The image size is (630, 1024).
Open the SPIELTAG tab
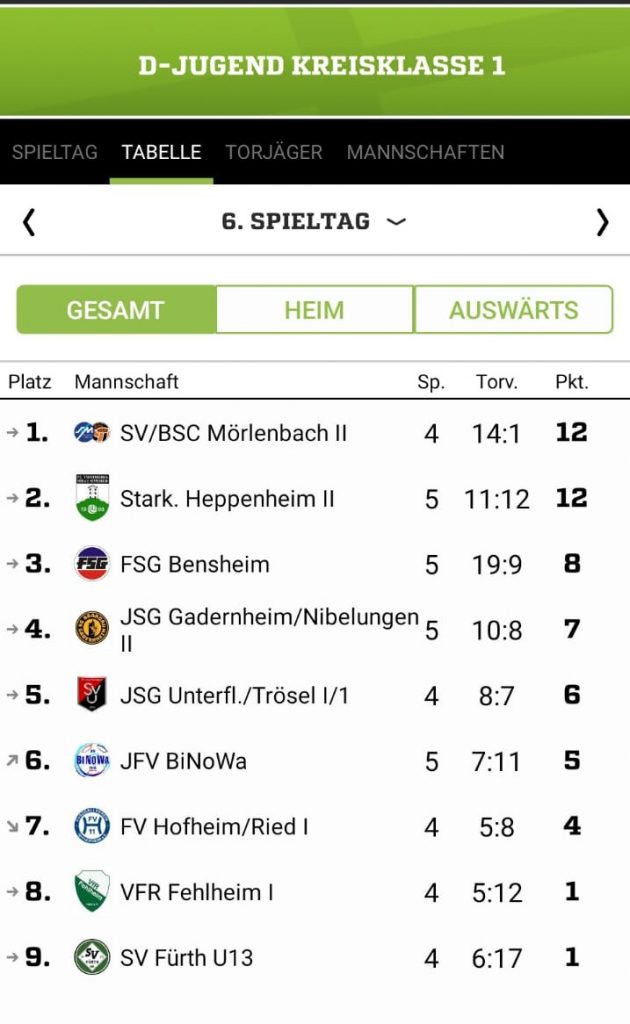55,152
